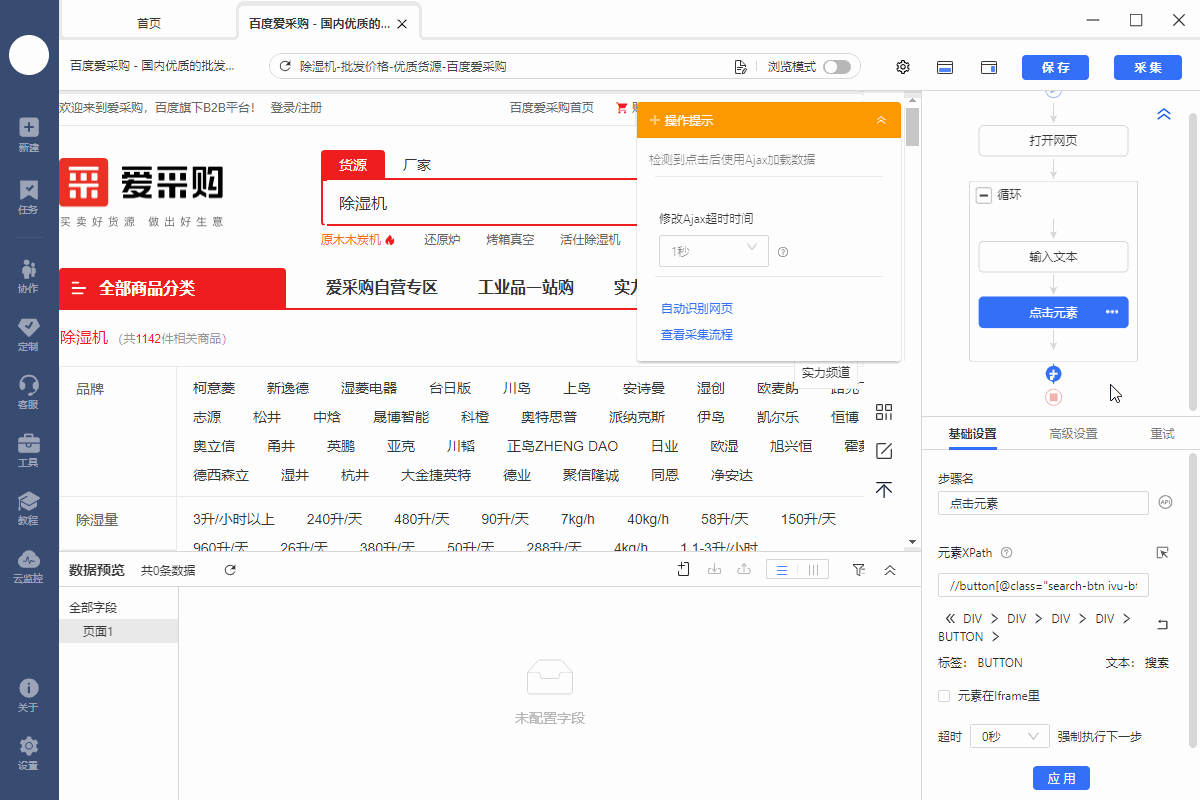Open the Ajax timeout 1秒 dropdown
The height and width of the screenshot is (800, 1200).
713,251
